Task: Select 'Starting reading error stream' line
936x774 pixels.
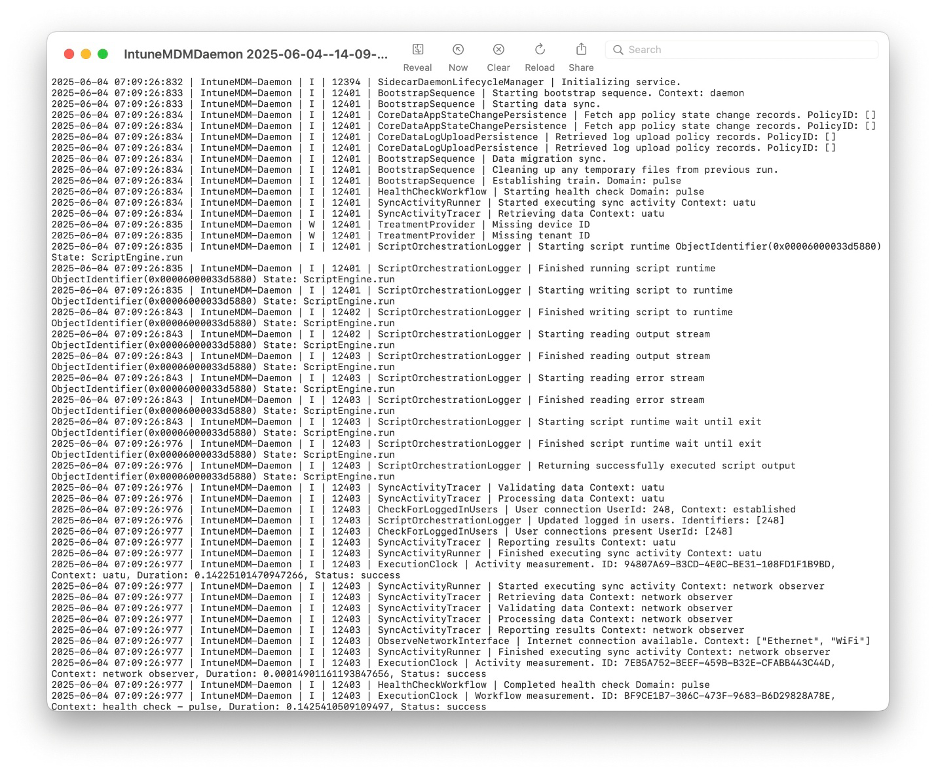Action: 378,384
